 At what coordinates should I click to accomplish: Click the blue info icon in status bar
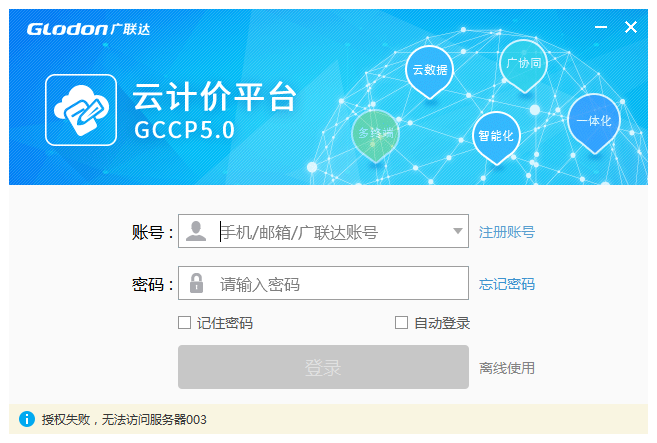click(27, 419)
